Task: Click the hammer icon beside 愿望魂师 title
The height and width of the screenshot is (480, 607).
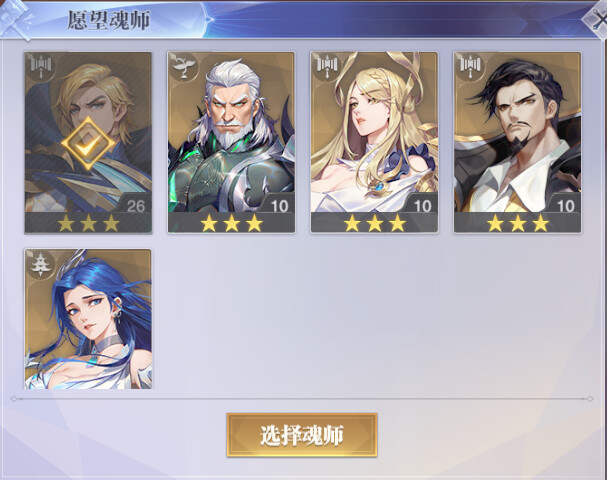Action: click(16, 19)
